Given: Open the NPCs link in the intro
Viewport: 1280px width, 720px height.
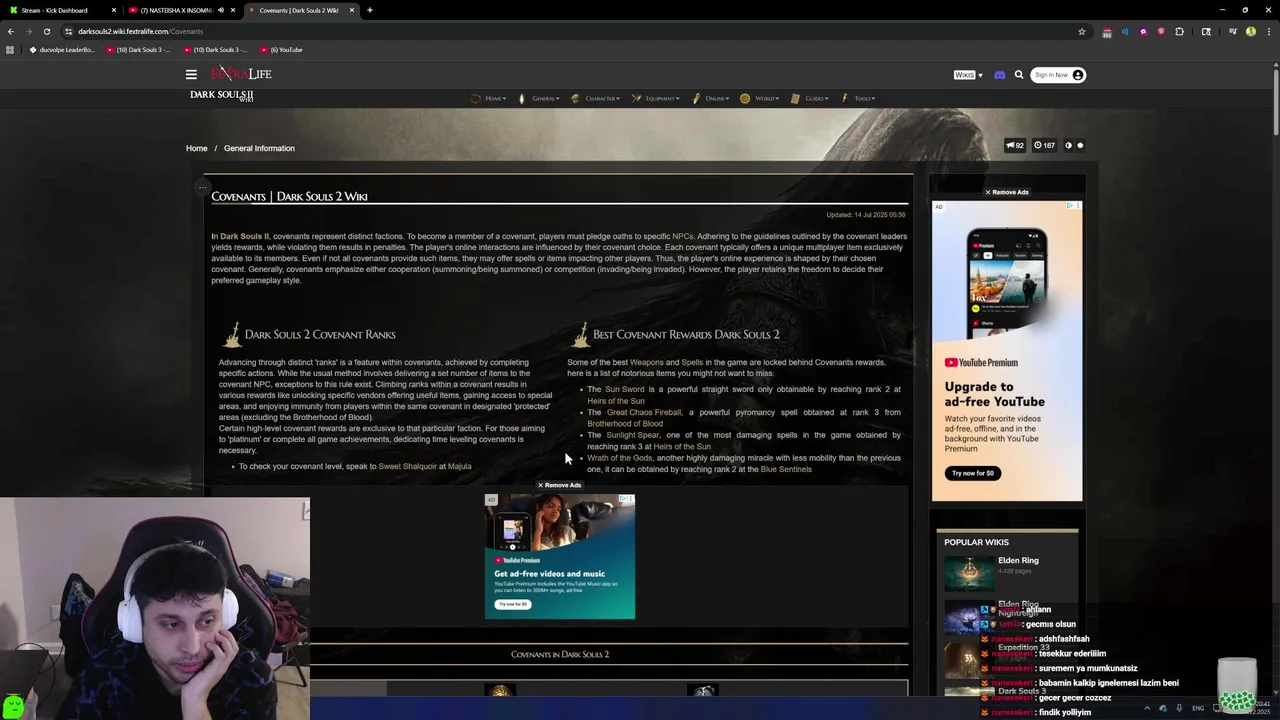Looking at the screenshot, I should point(682,237).
